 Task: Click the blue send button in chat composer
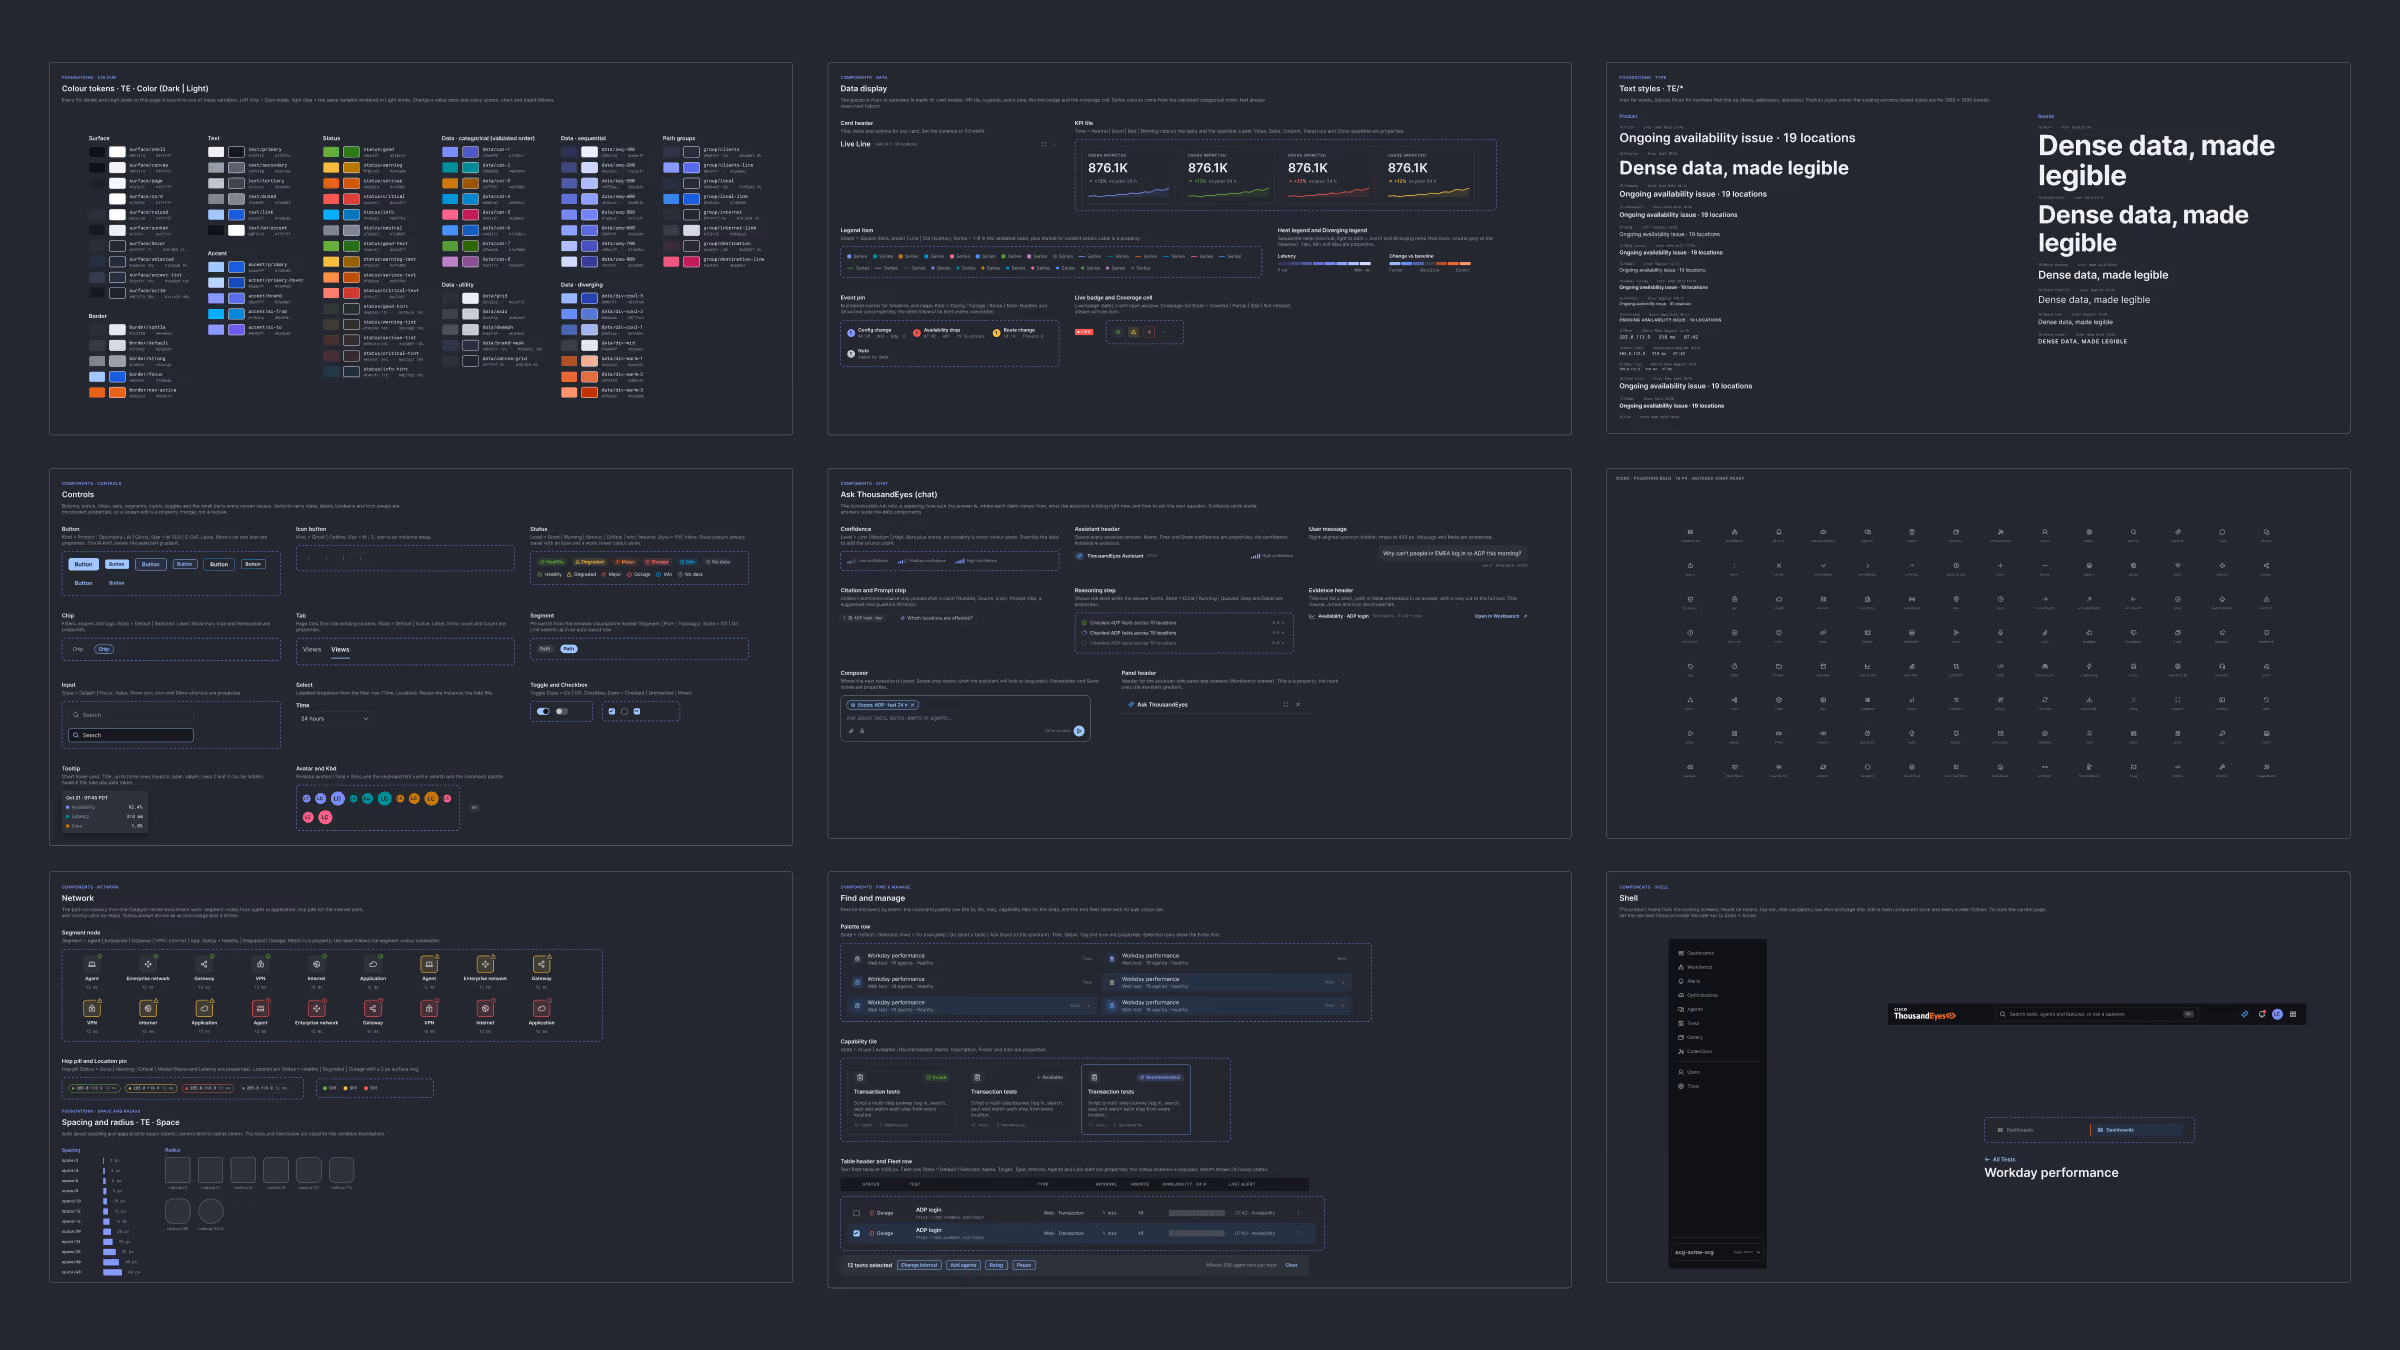(1079, 731)
